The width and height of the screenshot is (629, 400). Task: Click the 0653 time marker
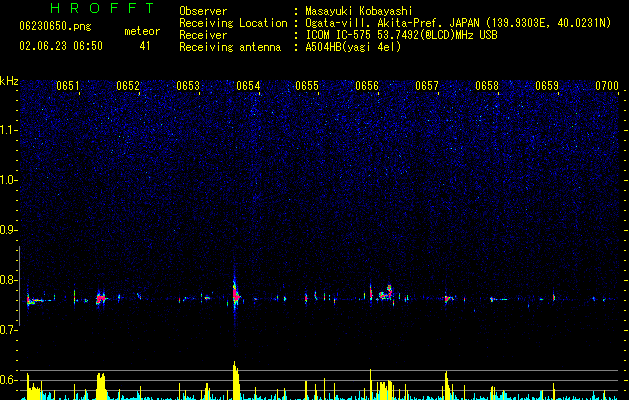(x=188, y=86)
